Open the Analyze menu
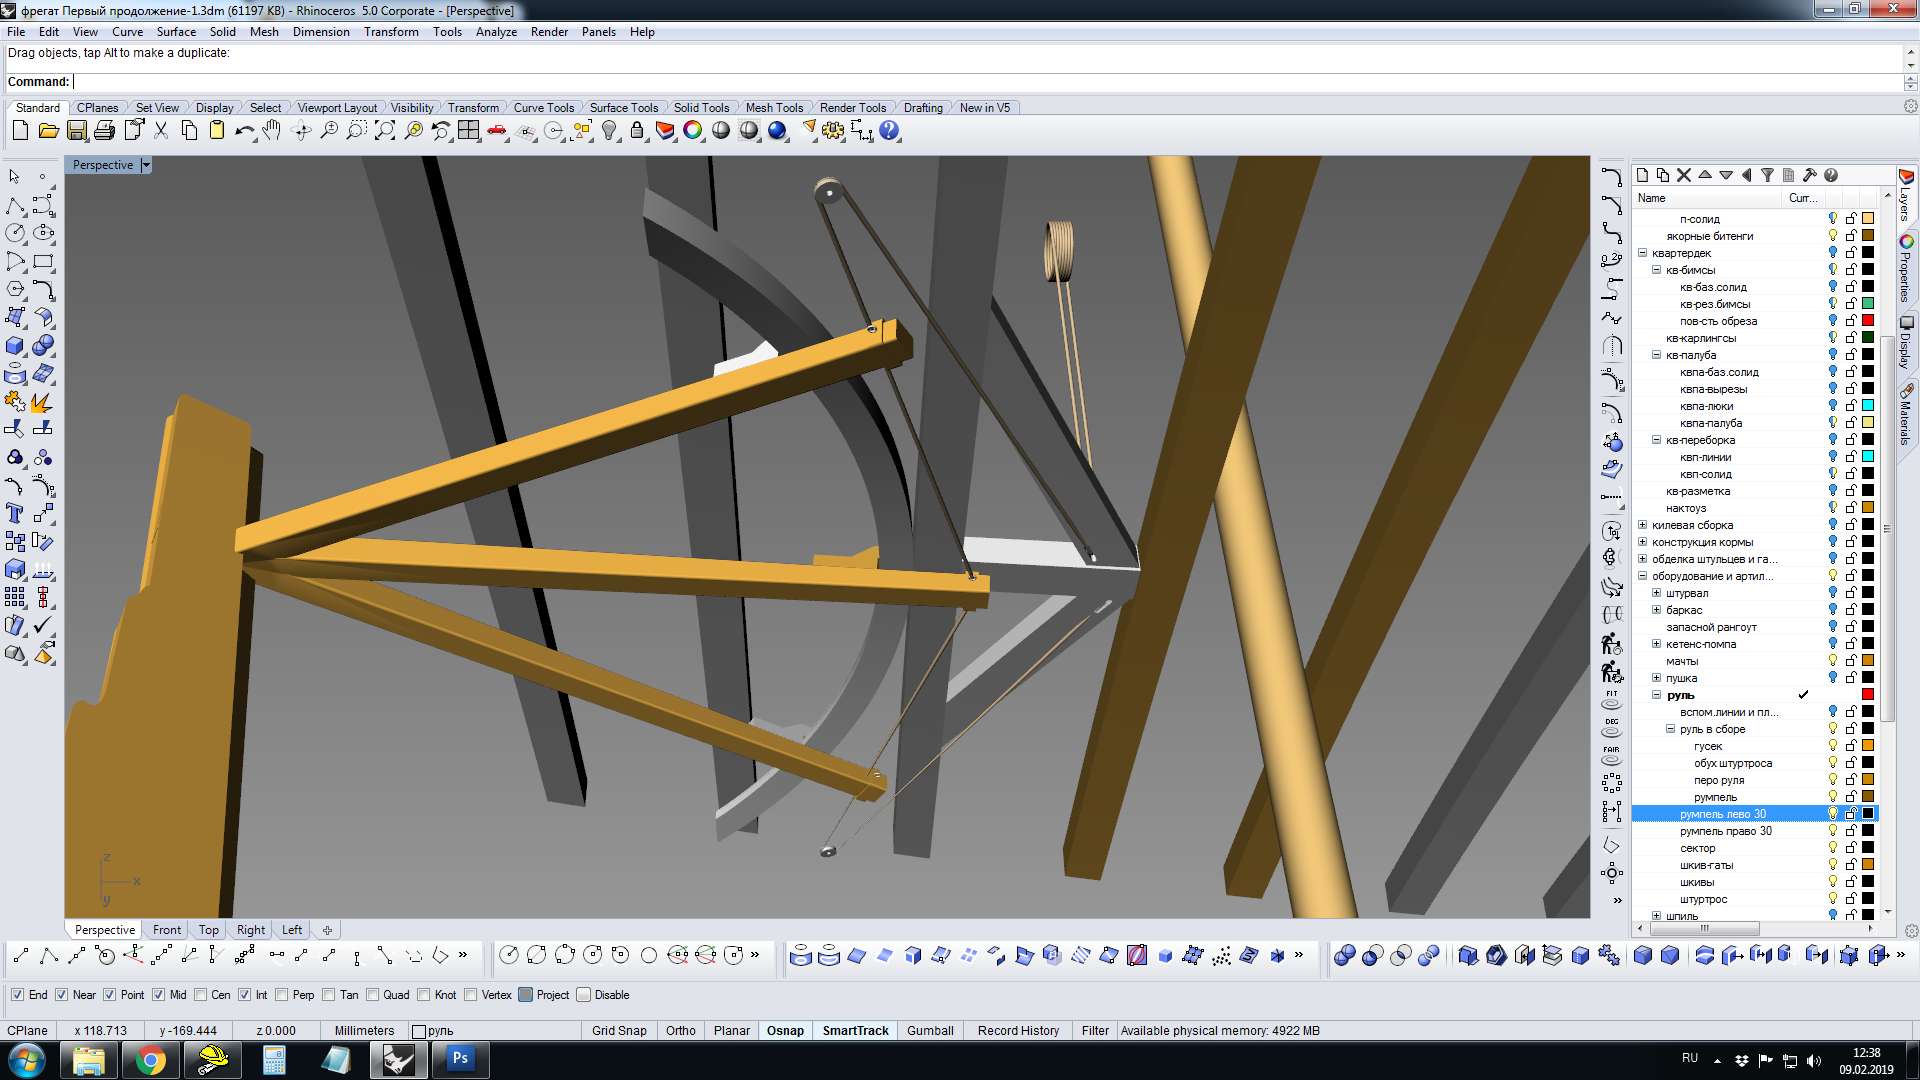Image resolution: width=1920 pixels, height=1080 pixels. (496, 32)
